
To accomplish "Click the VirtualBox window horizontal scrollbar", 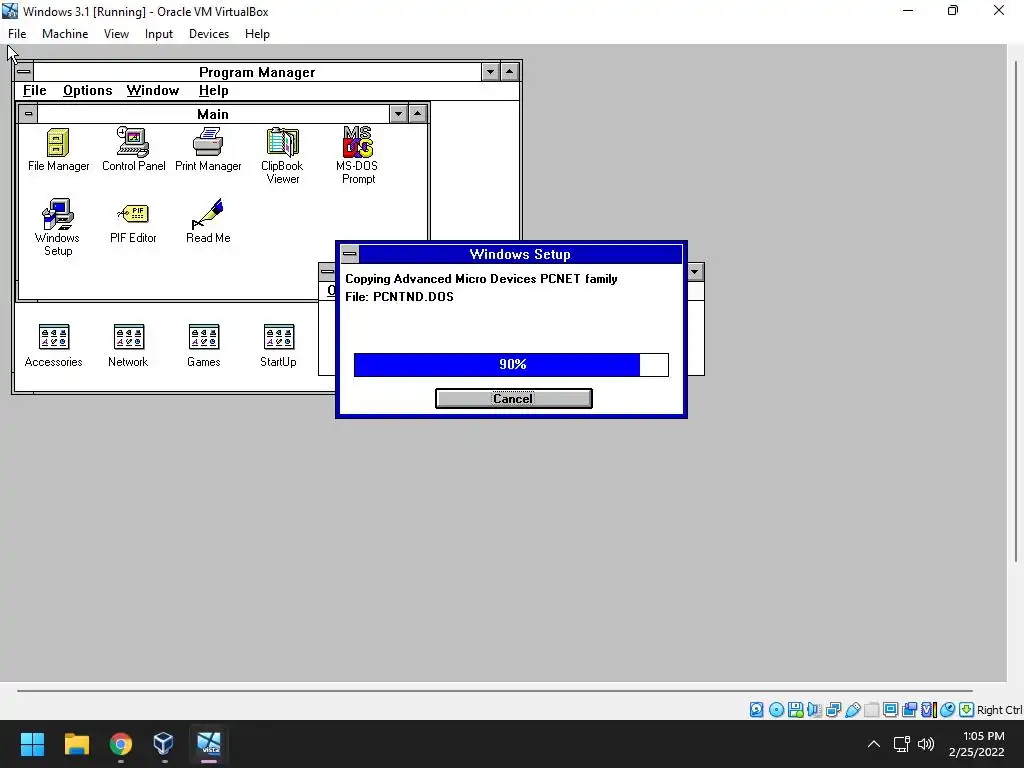I will (494, 690).
